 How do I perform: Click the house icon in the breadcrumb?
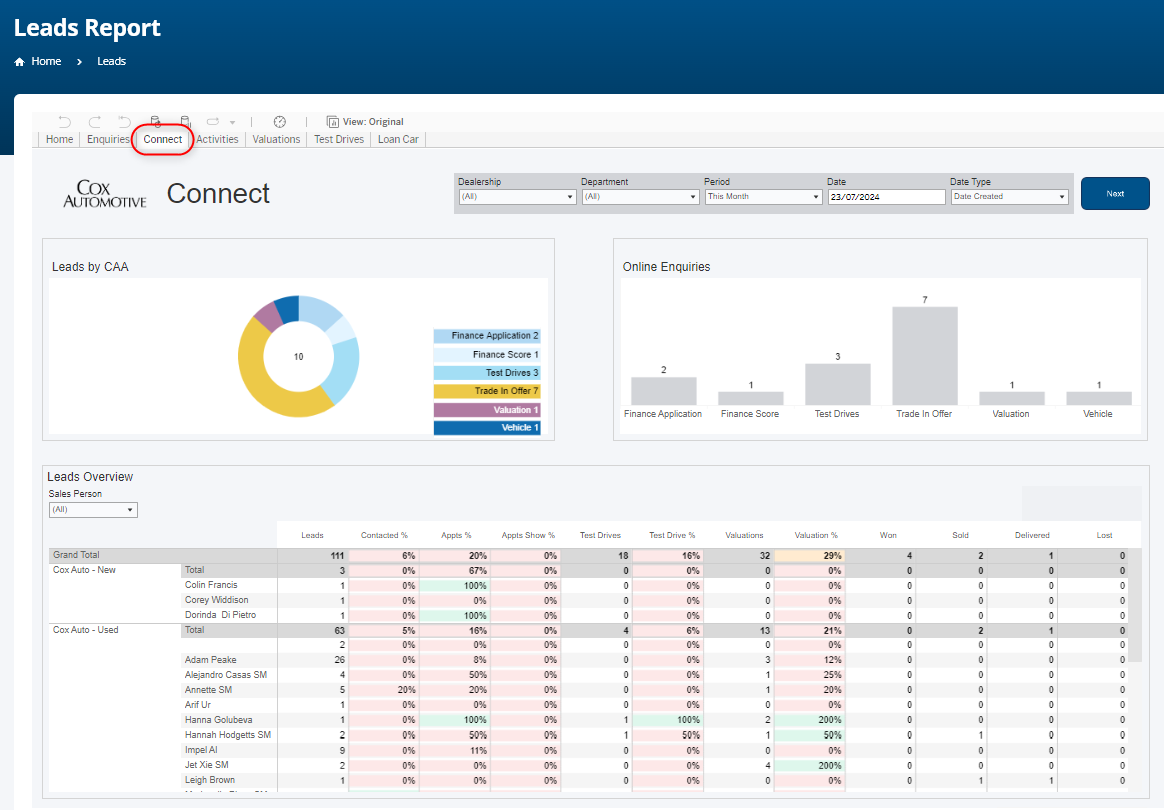tap(19, 62)
